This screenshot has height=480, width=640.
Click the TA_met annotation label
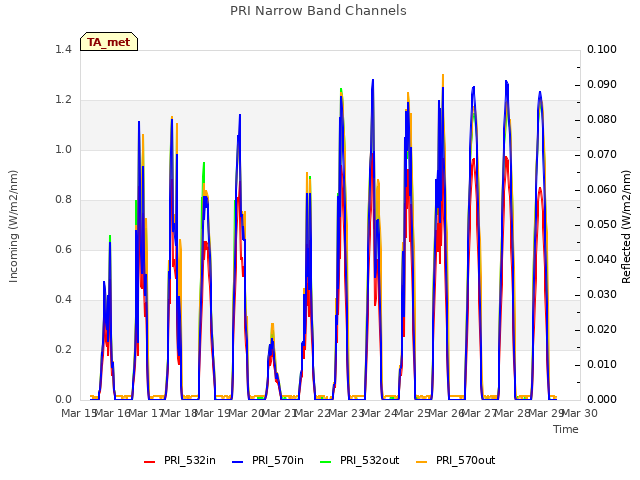pyautogui.click(x=109, y=42)
